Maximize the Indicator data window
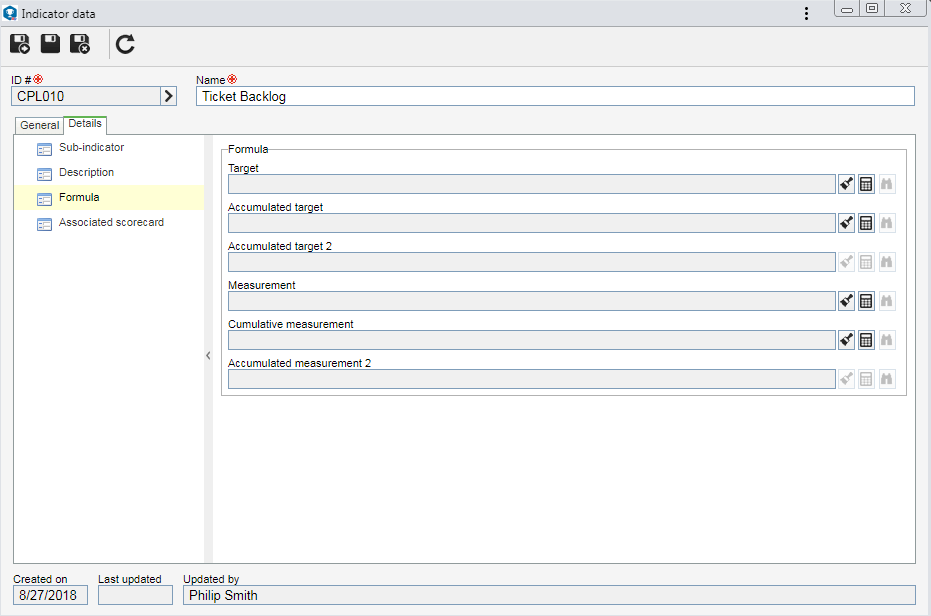Image resolution: width=931 pixels, height=616 pixels. point(872,8)
